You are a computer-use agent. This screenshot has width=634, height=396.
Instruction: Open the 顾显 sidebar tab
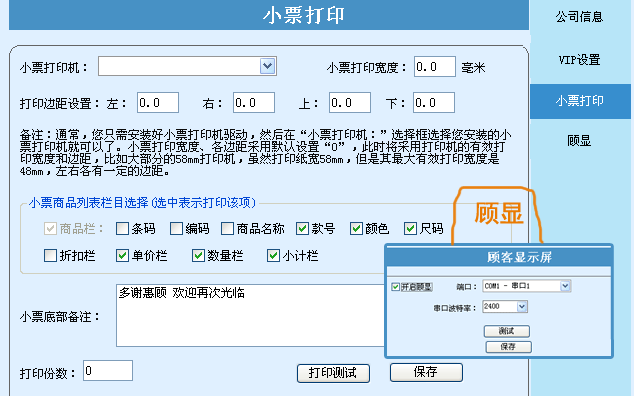pyautogui.click(x=580, y=141)
